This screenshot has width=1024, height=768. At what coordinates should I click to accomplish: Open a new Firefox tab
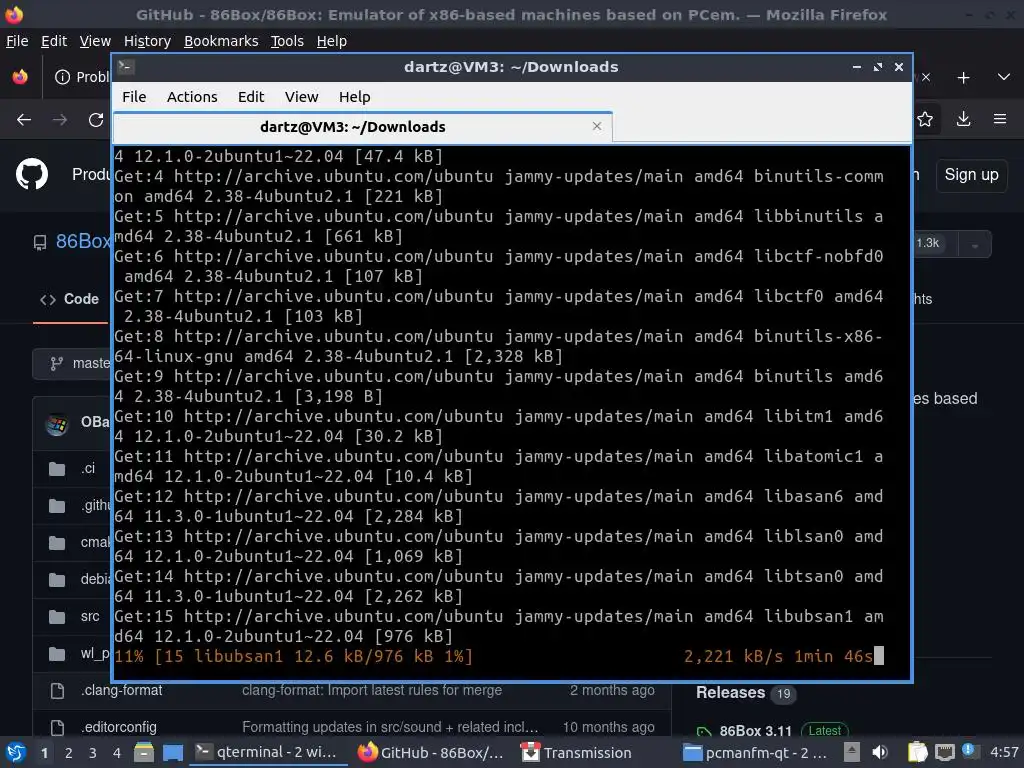[963, 78]
